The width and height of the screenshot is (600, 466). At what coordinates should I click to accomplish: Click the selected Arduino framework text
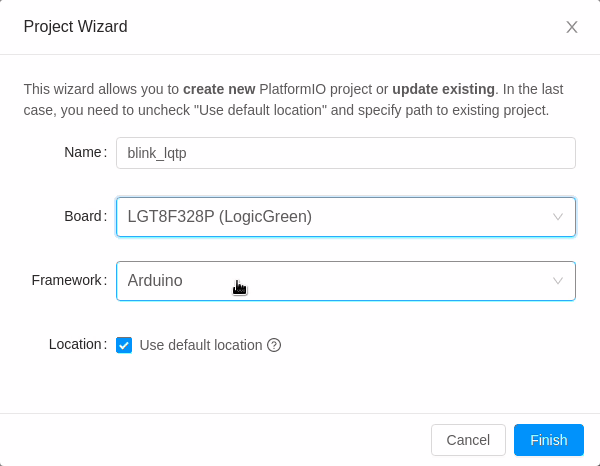click(x=155, y=281)
